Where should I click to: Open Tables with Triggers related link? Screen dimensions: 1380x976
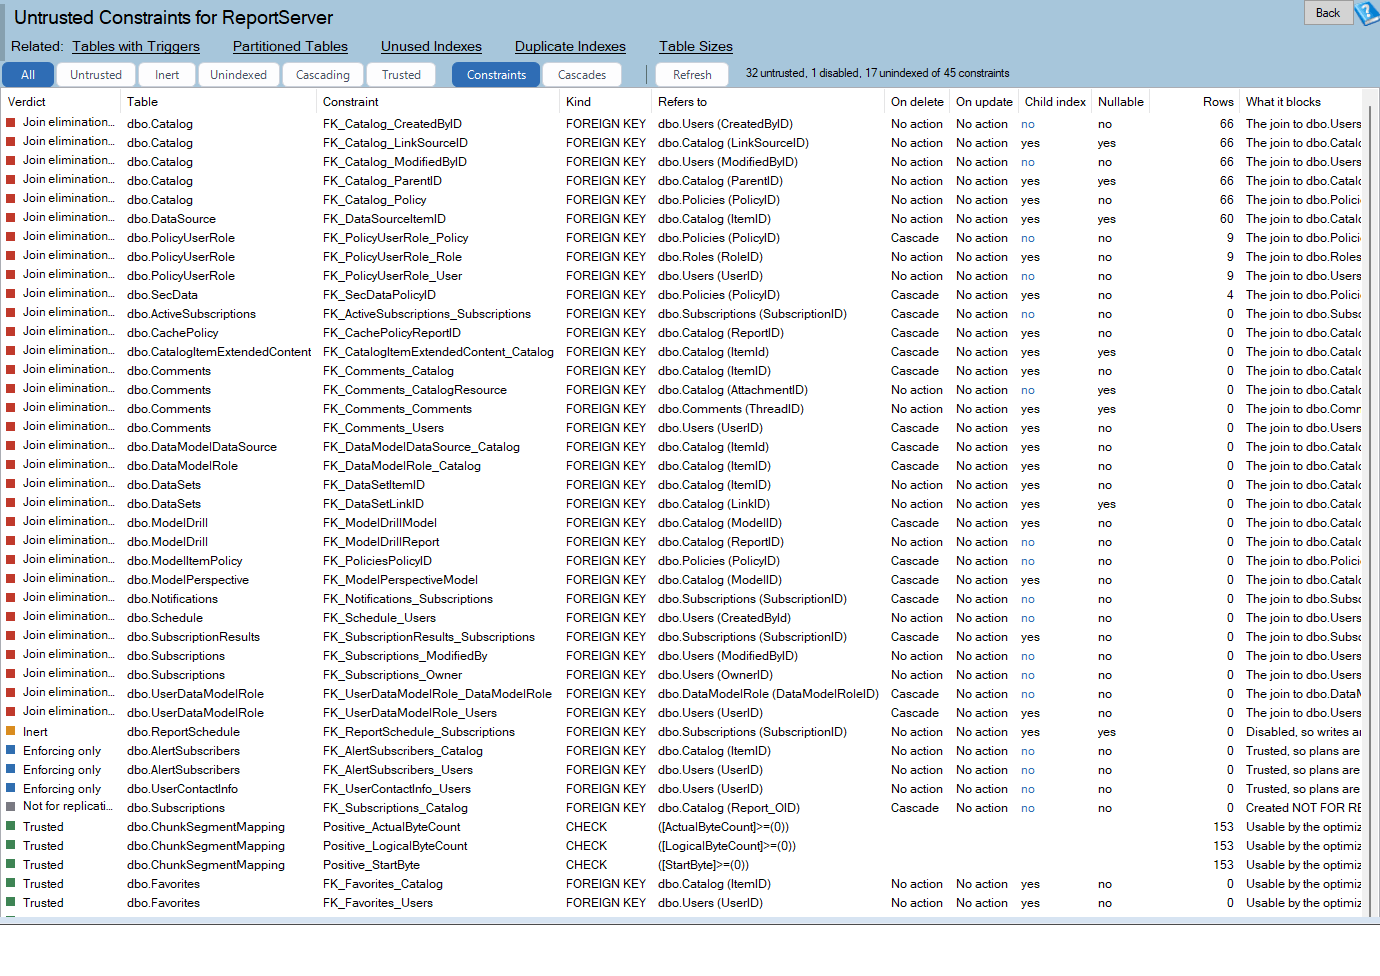click(136, 46)
